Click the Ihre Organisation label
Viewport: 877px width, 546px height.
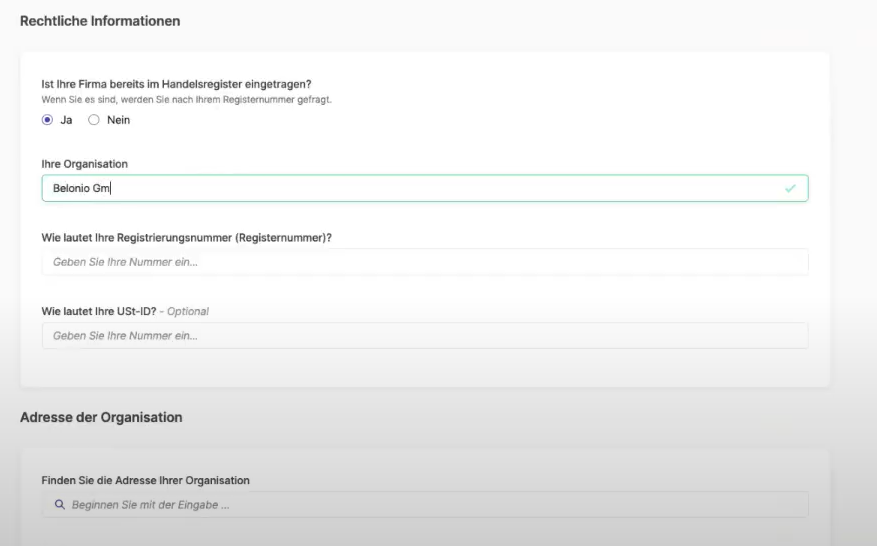[x=84, y=164]
